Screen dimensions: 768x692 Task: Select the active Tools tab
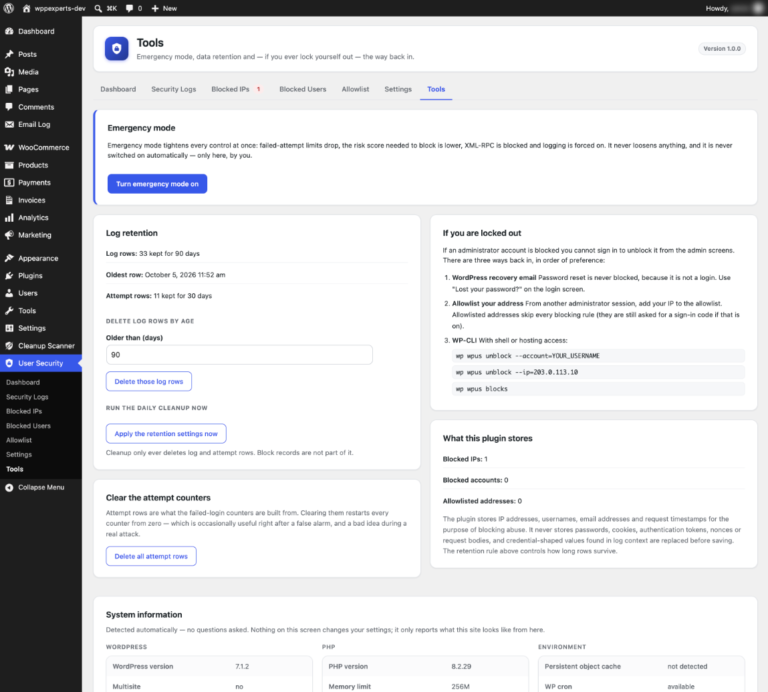tap(436, 89)
